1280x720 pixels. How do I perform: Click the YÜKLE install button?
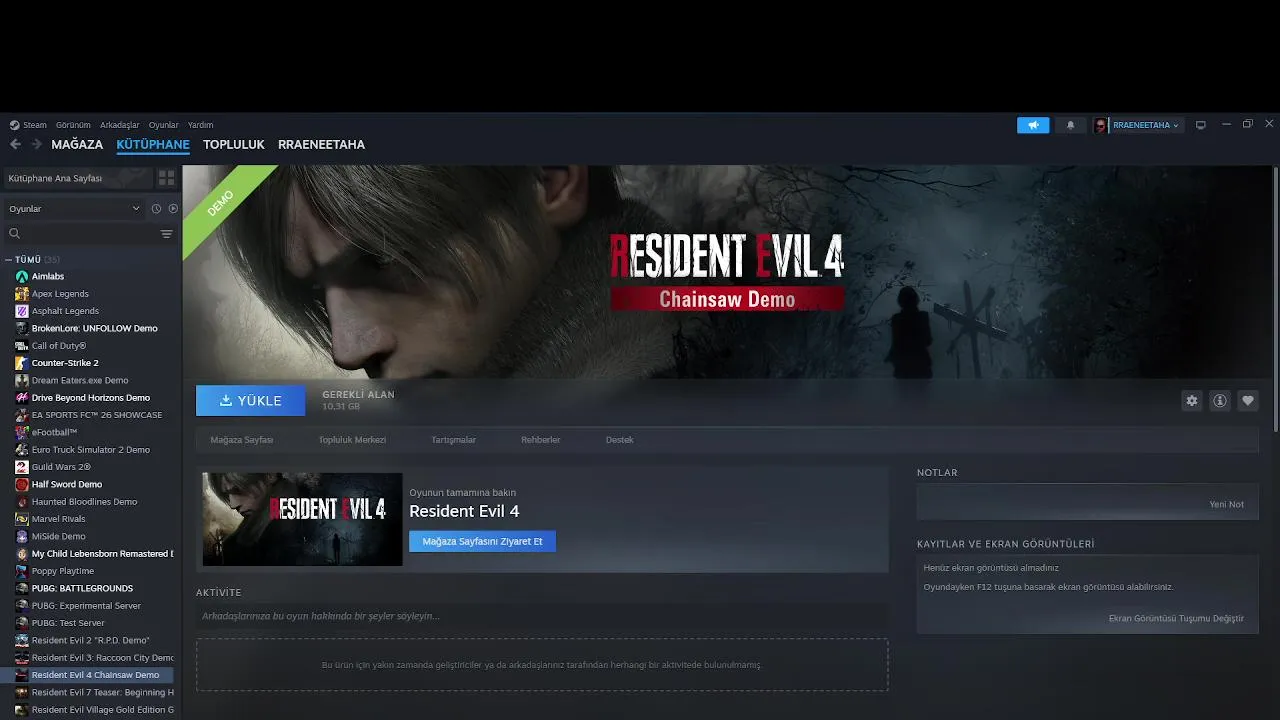coord(251,400)
